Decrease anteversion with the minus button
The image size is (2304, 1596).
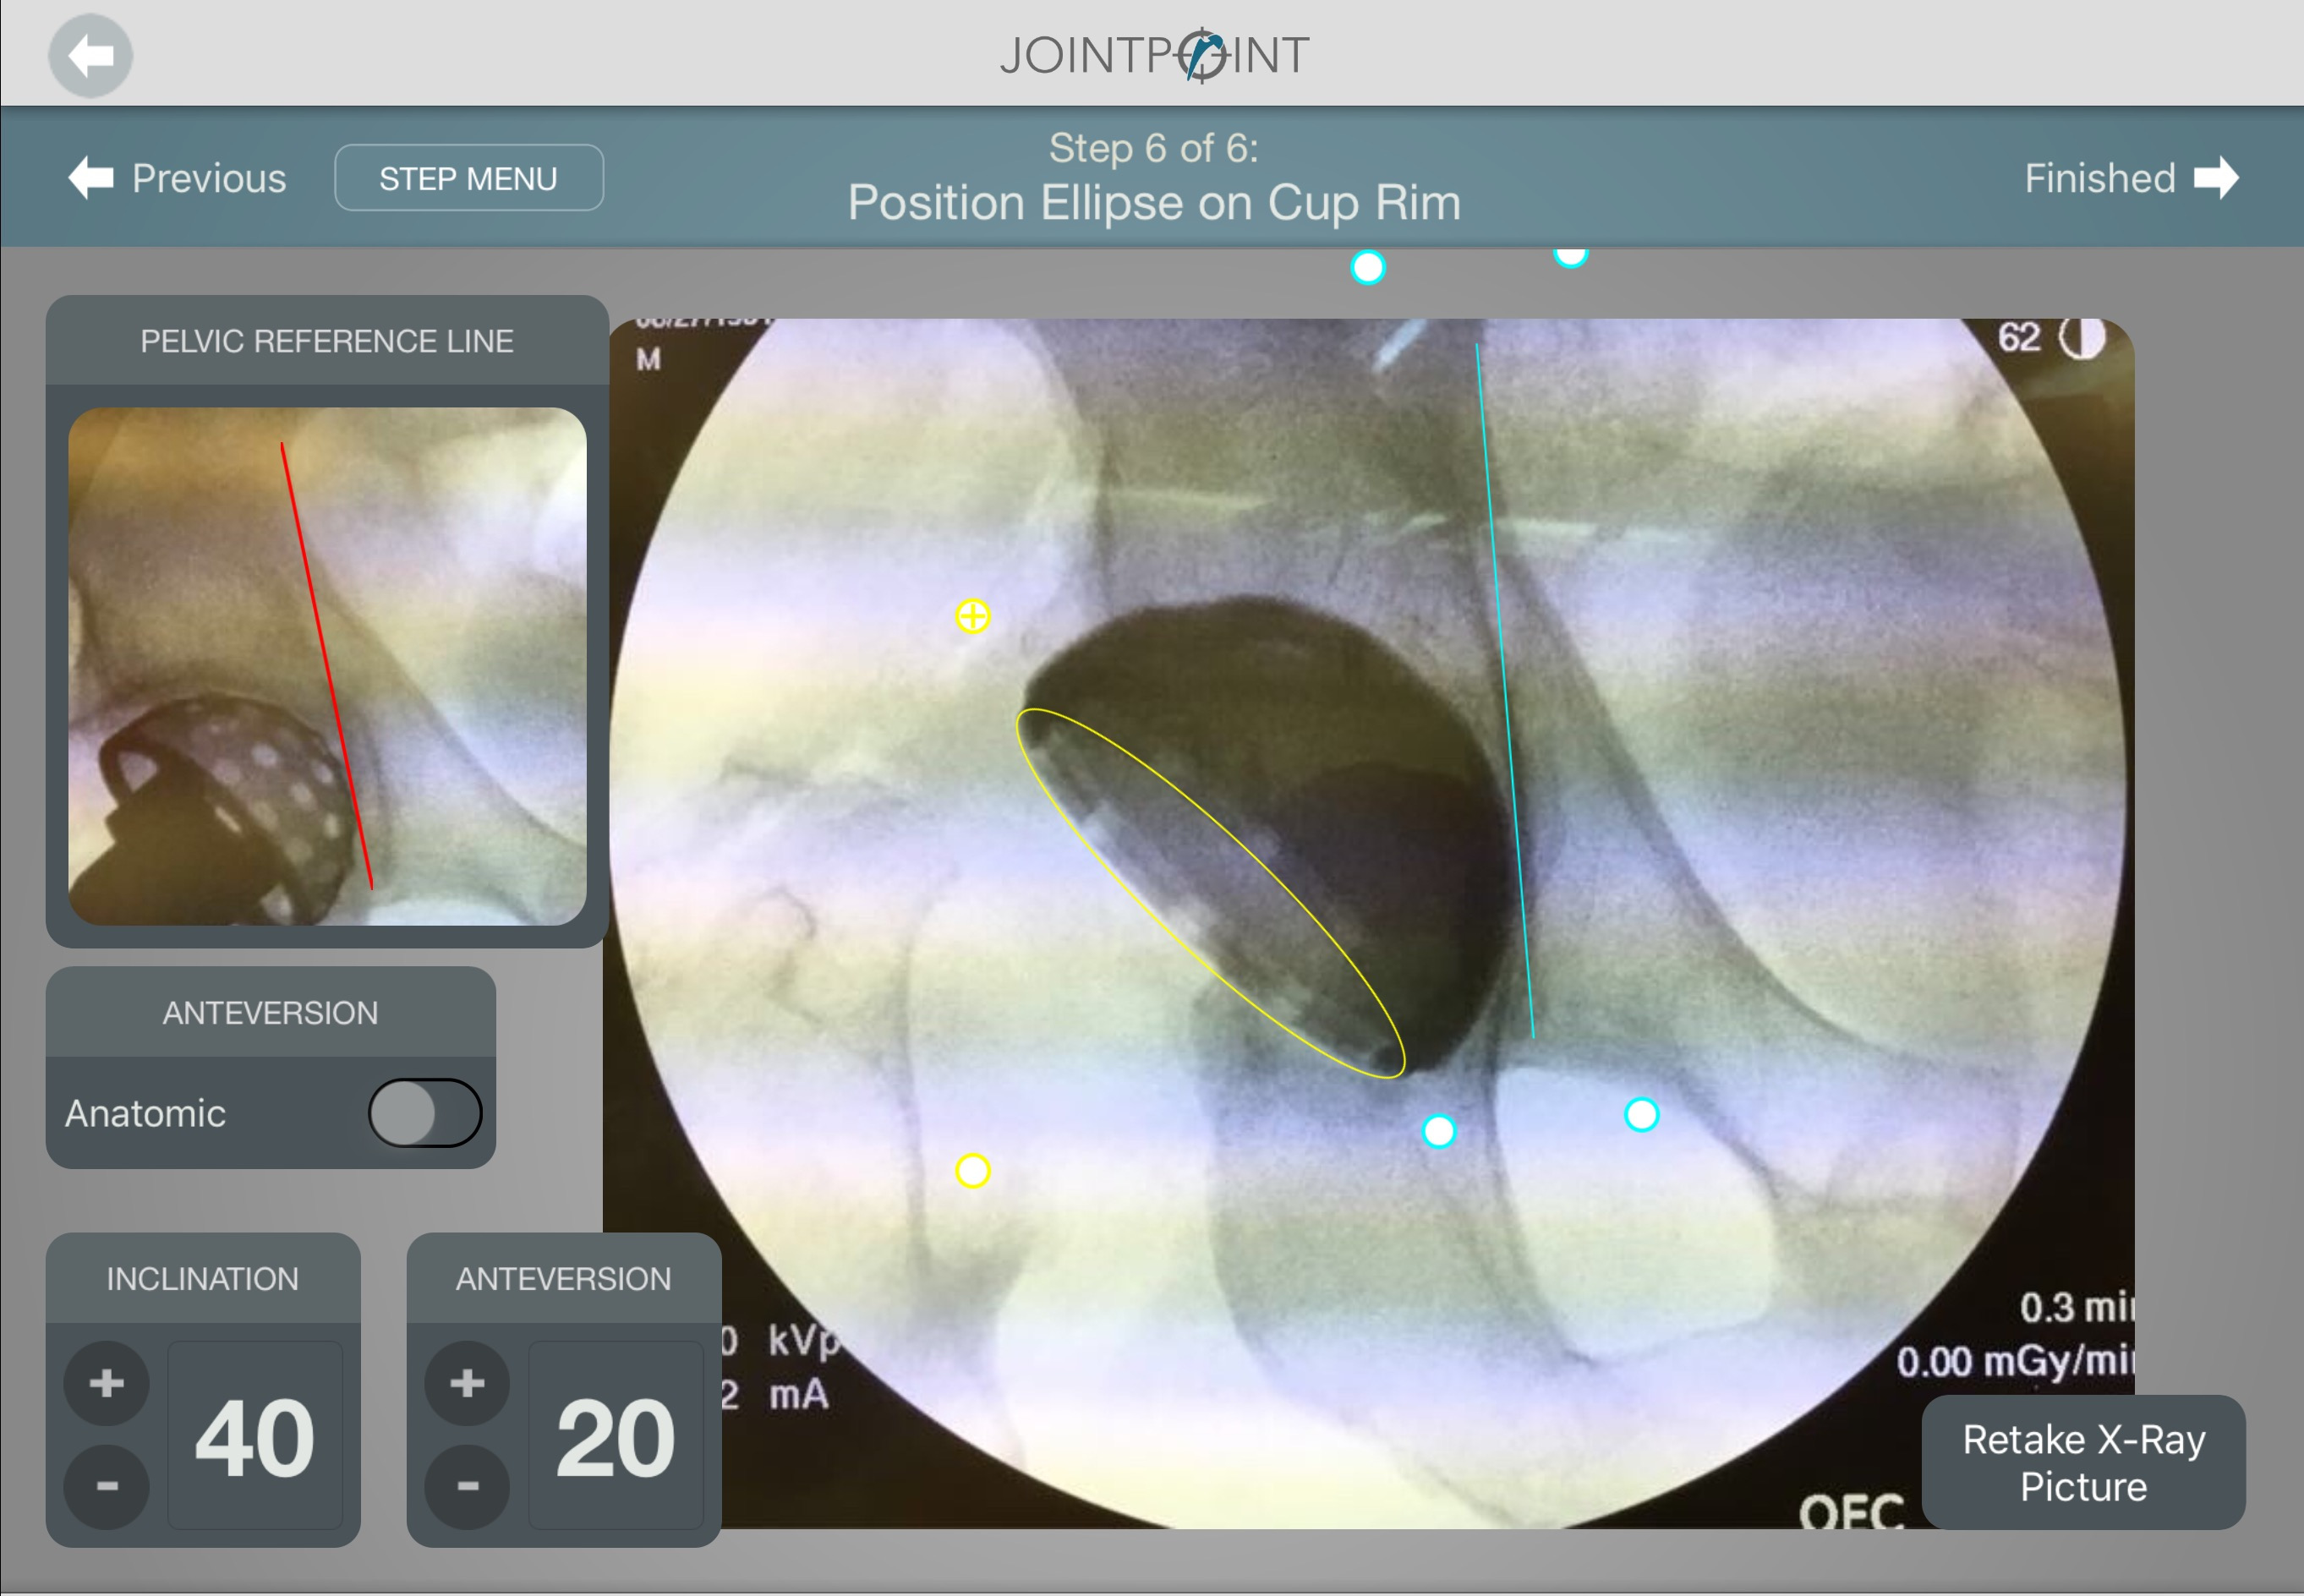(467, 1487)
